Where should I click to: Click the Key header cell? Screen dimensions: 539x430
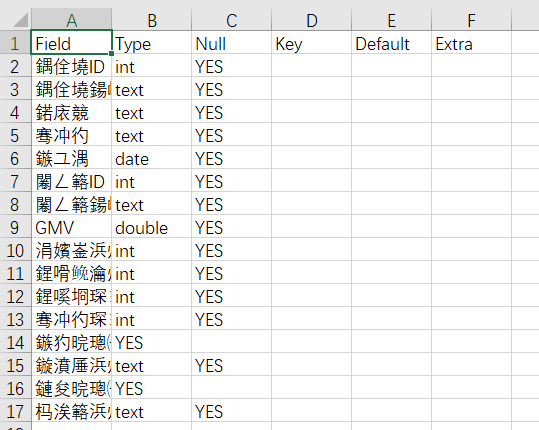311,43
